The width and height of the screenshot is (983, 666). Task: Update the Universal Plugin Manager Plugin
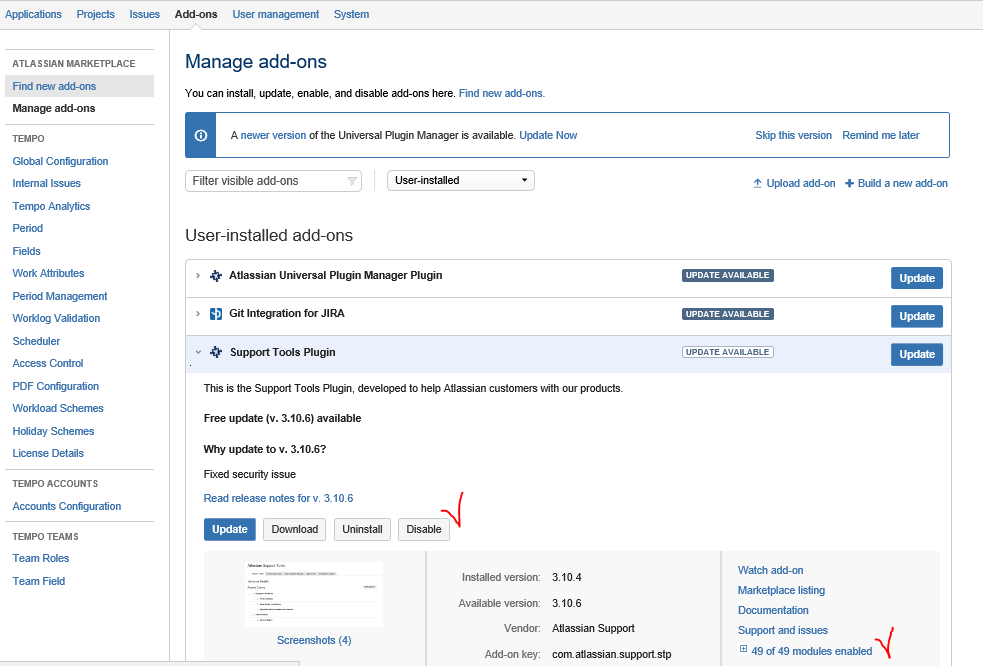click(917, 278)
